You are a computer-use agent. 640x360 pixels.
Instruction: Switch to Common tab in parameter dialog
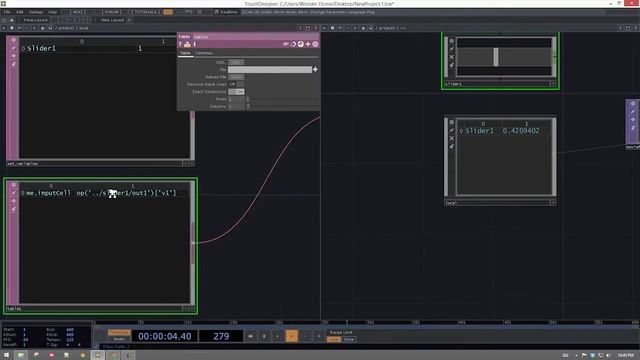click(x=204, y=53)
